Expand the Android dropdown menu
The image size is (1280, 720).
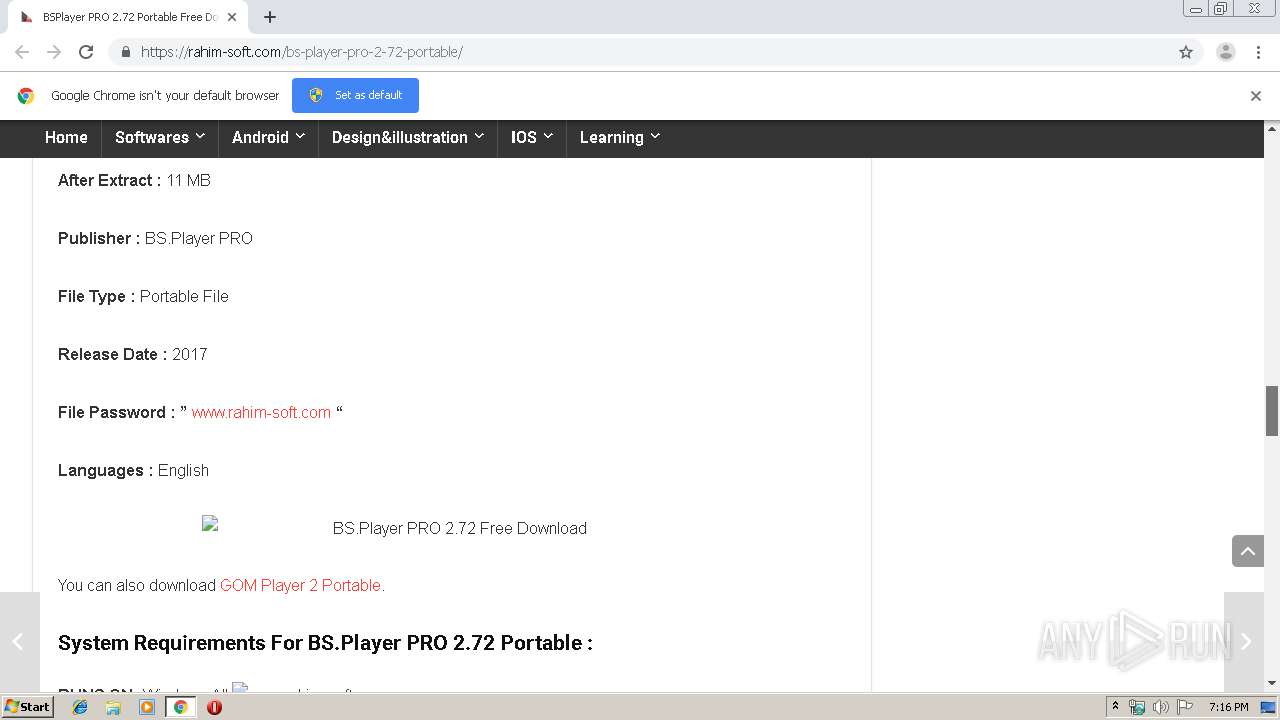268,138
